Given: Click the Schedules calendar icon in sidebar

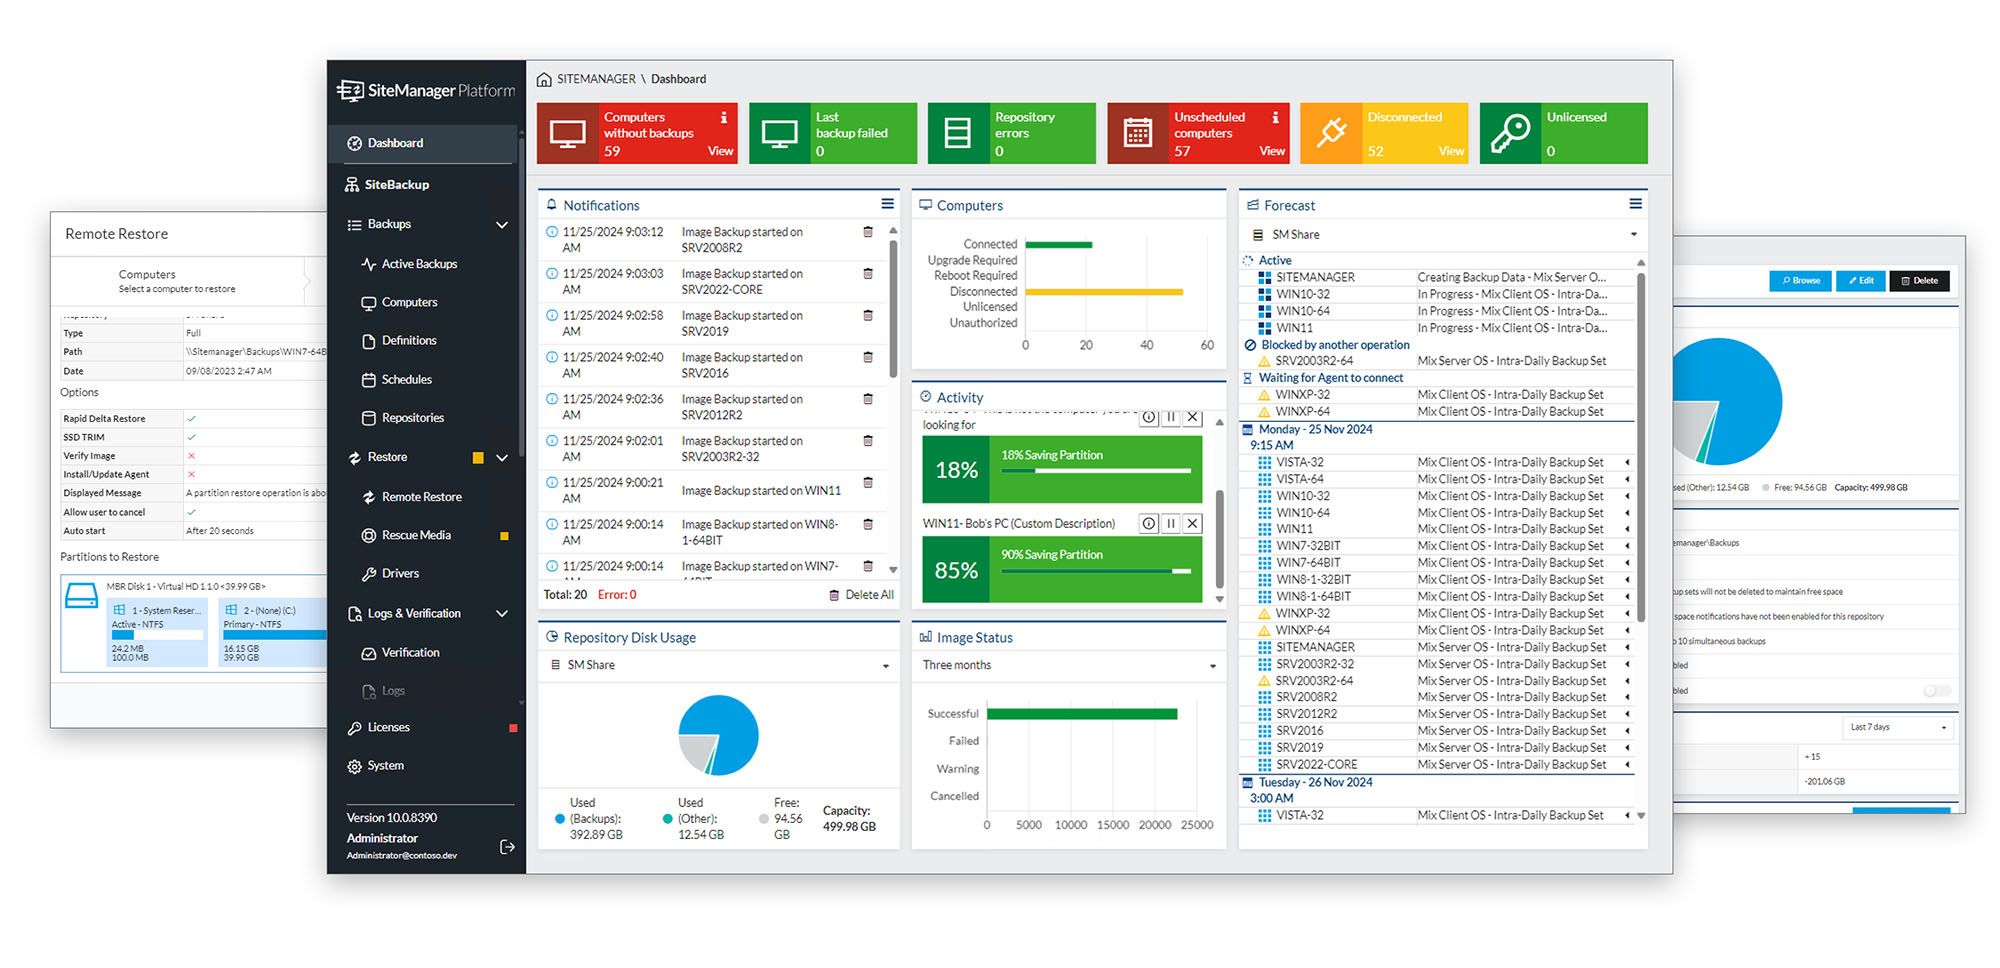Looking at the screenshot, I should pos(367,379).
